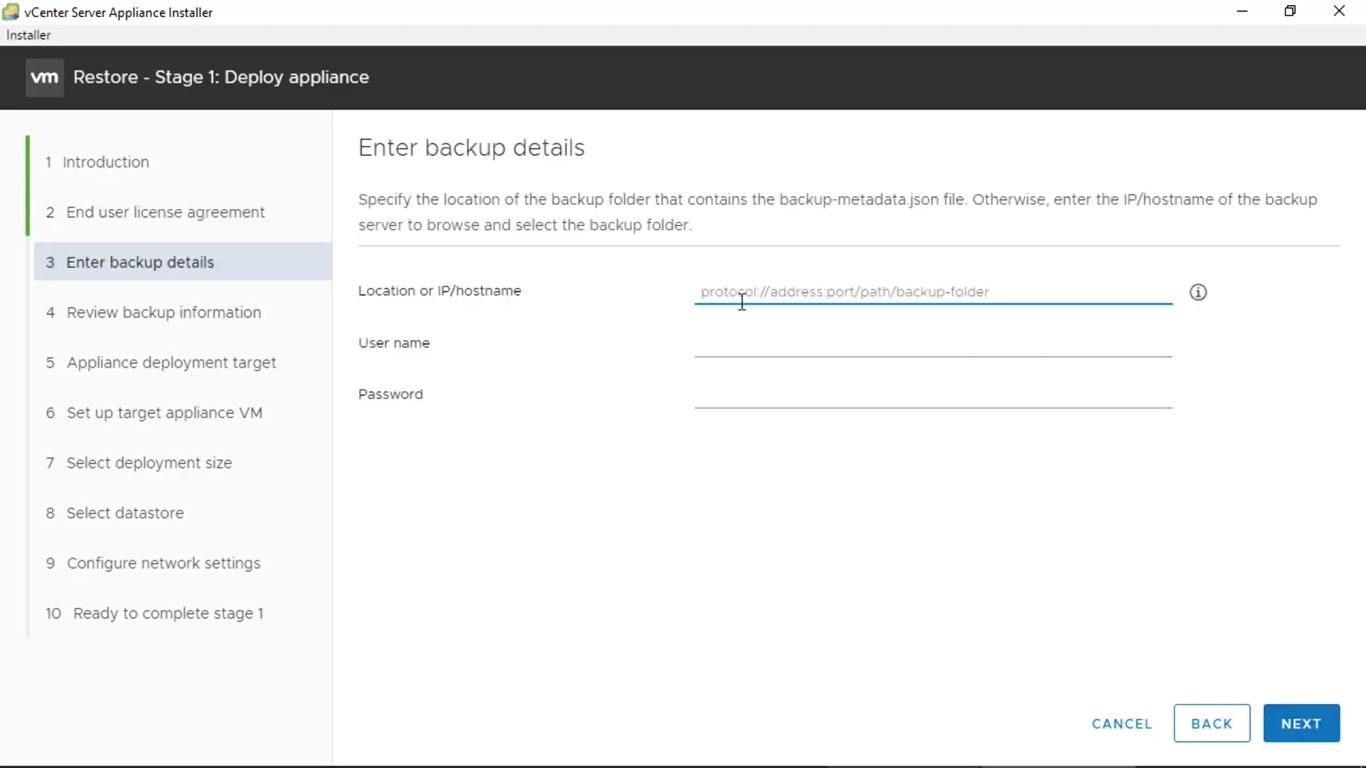This screenshot has height=768, width=1366.
Task: Click the 'Enter backup details' heading
Action: tap(471, 148)
